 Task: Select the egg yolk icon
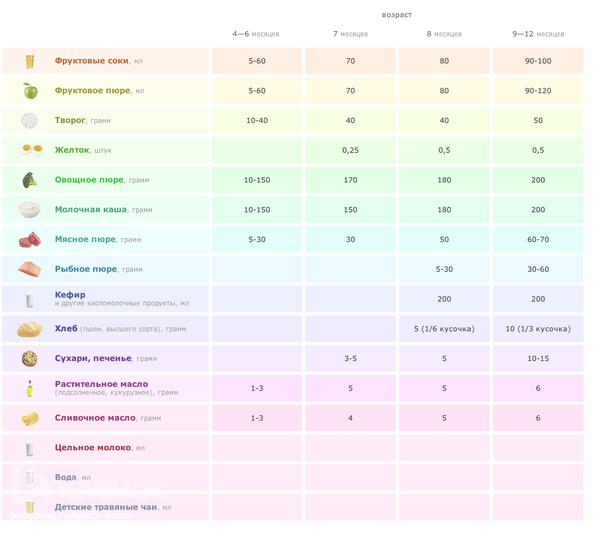[29, 151]
